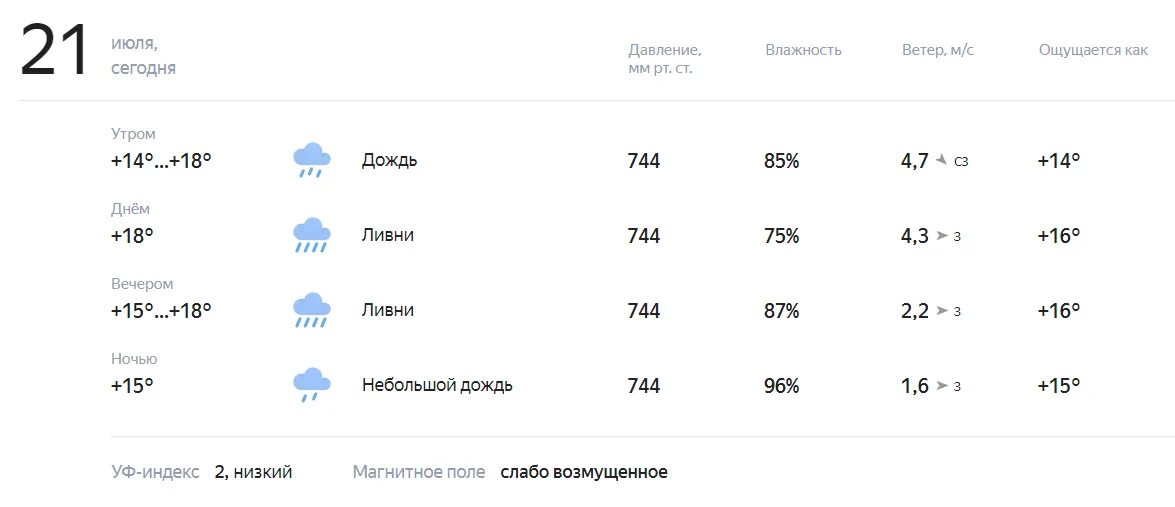The height and width of the screenshot is (507, 1175).
Task: Click the northwest wind arrow for morning
Action: [942, 160]
